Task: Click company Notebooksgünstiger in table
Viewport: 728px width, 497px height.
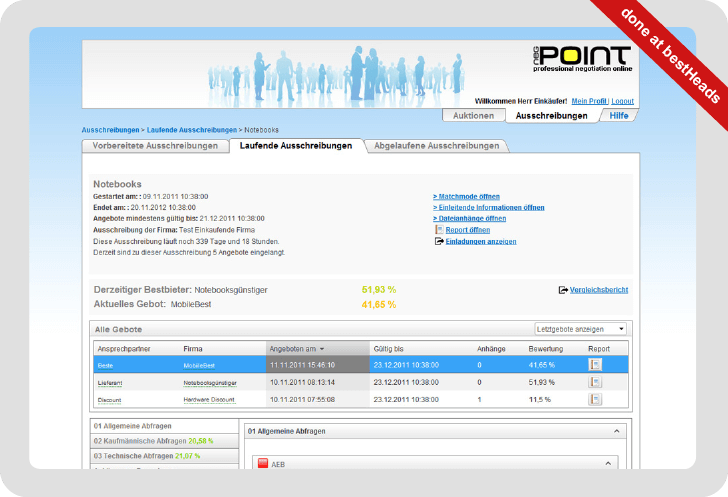Action: [210, 383]
